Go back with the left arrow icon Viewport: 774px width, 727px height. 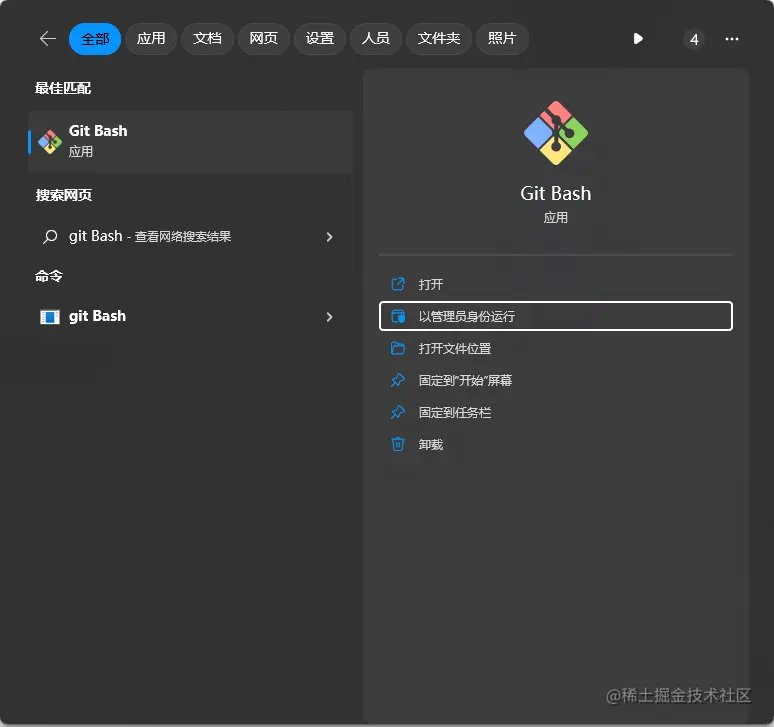[48, 38]
